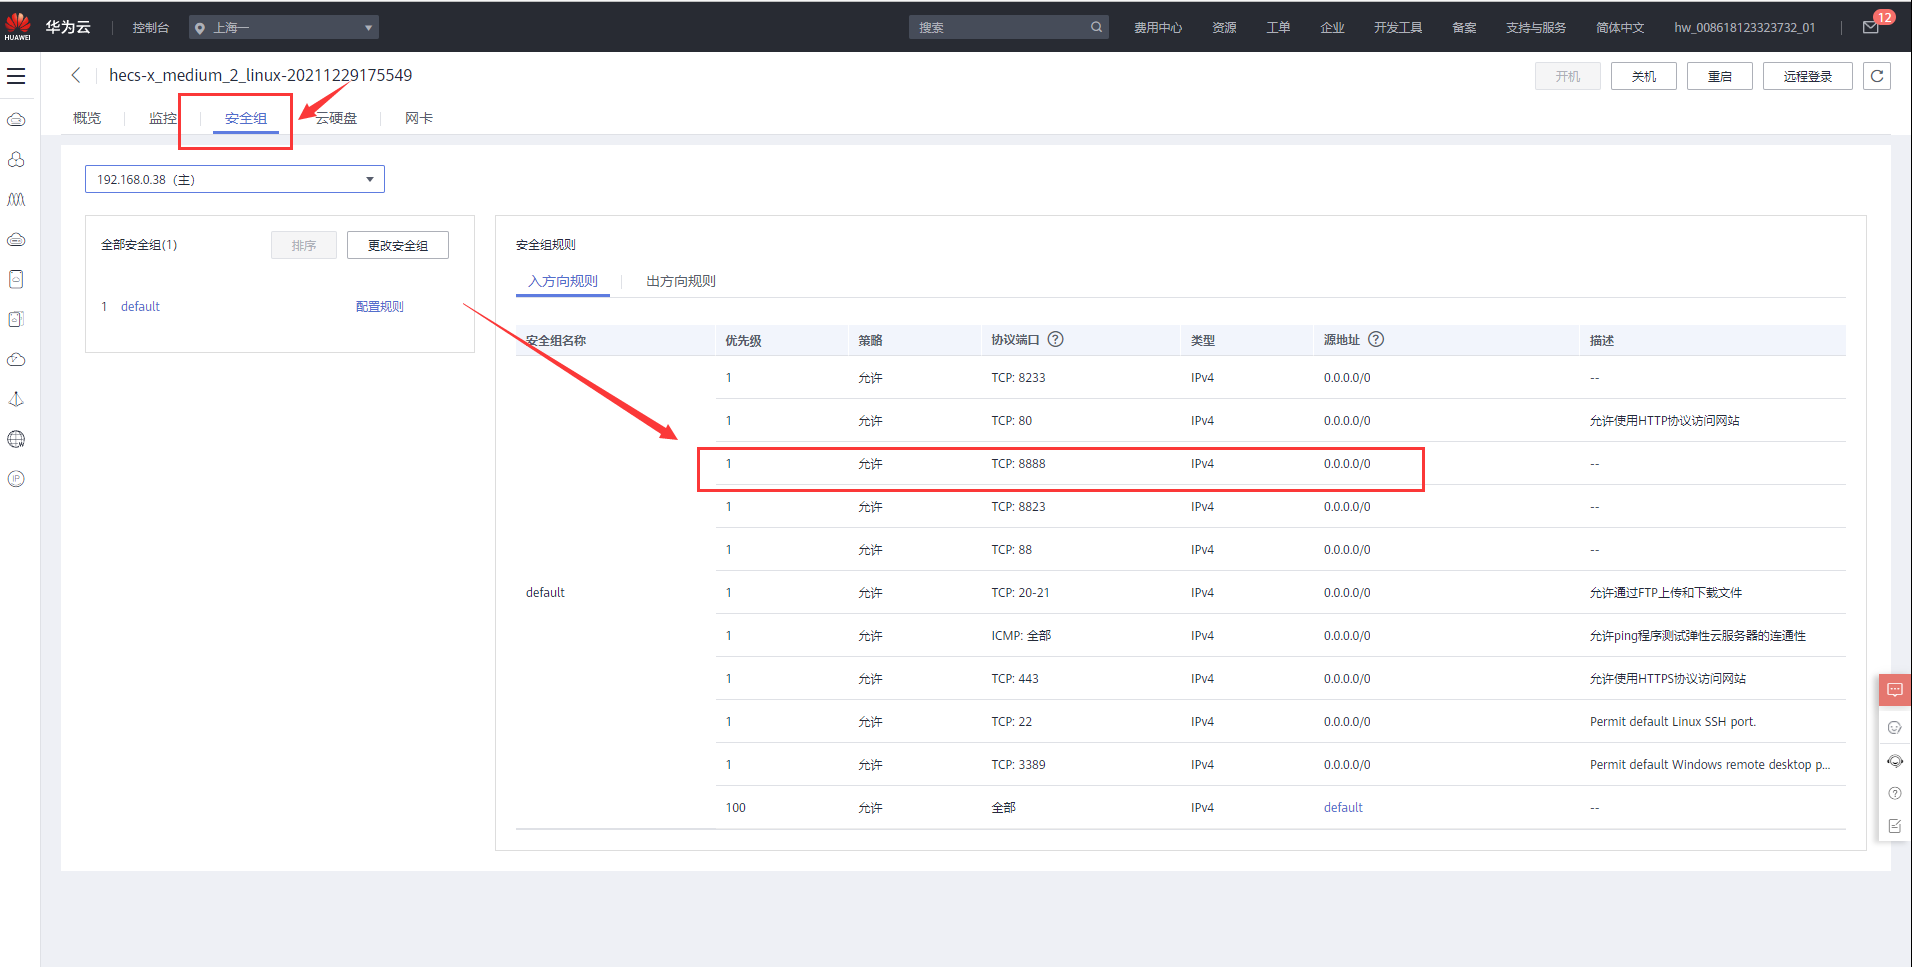The image size is (1912, 967).
Task: Click the 排序 button
Action: coord(304,245)
